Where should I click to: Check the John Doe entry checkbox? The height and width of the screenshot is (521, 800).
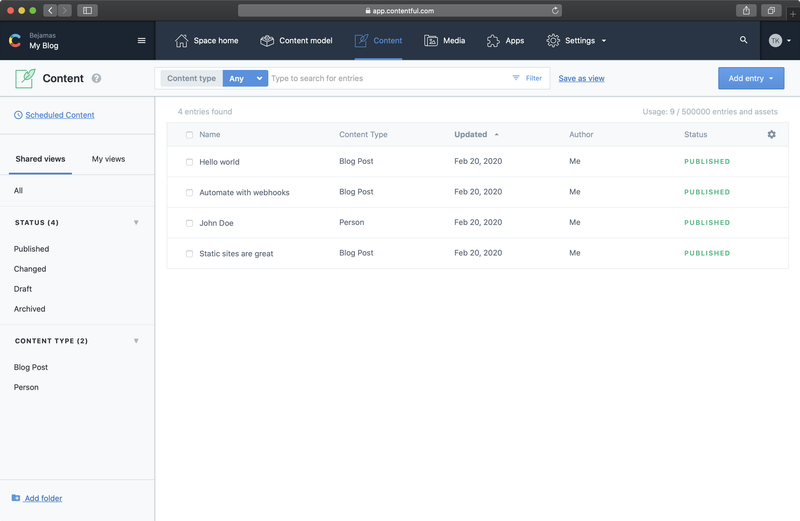189,223
